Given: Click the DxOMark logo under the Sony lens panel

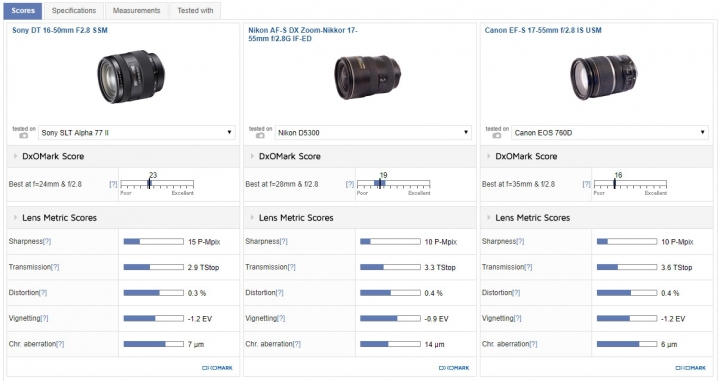Looking at the screenshot, I should click(217, 368).
